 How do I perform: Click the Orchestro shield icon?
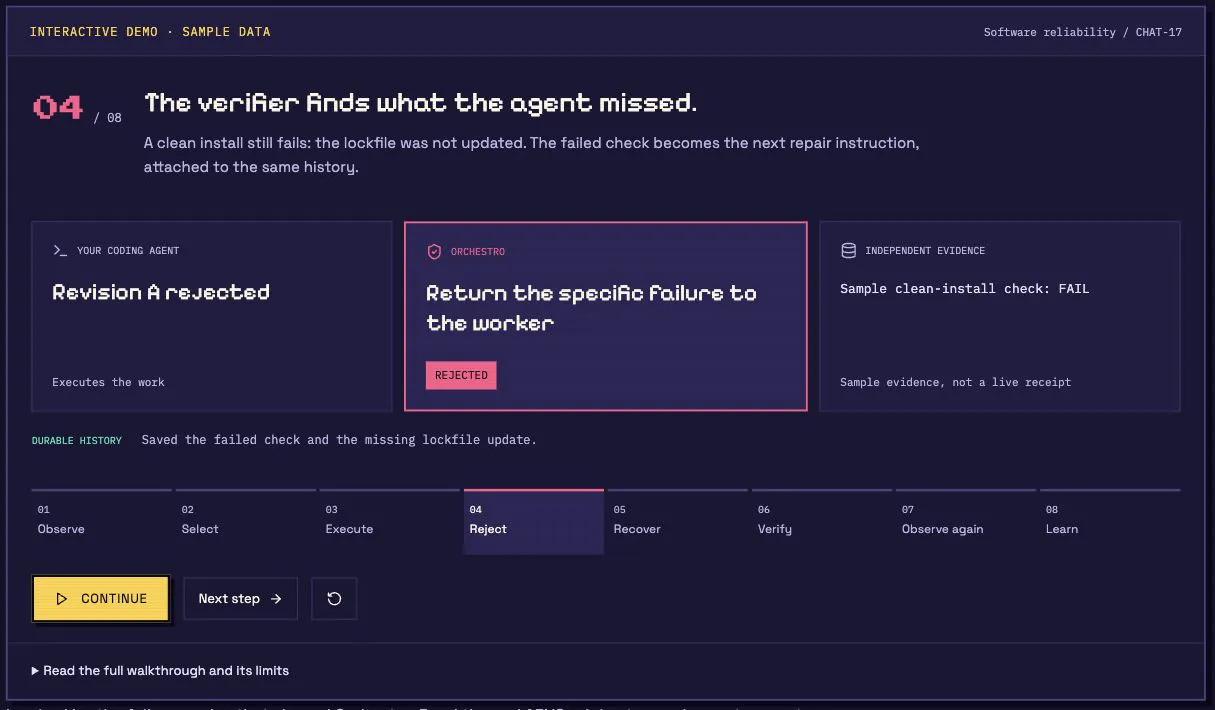point(434,252)
